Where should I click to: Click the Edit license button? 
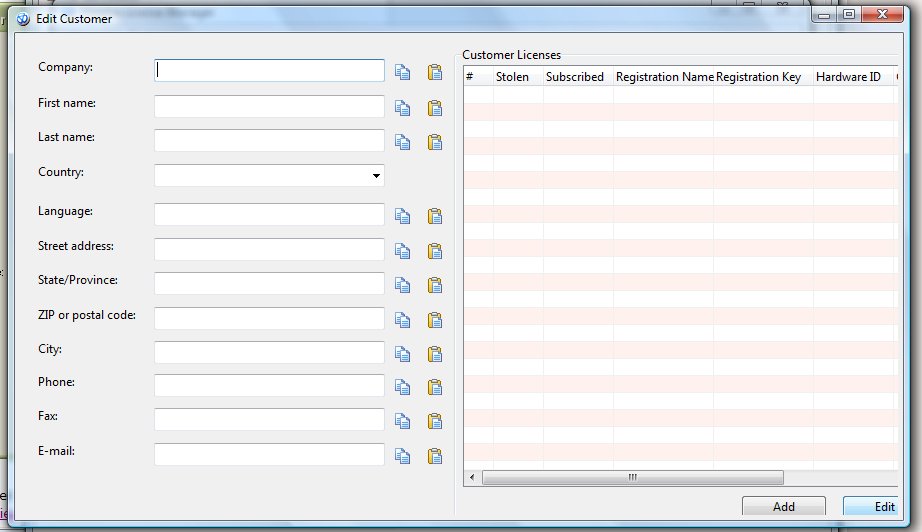872,506
